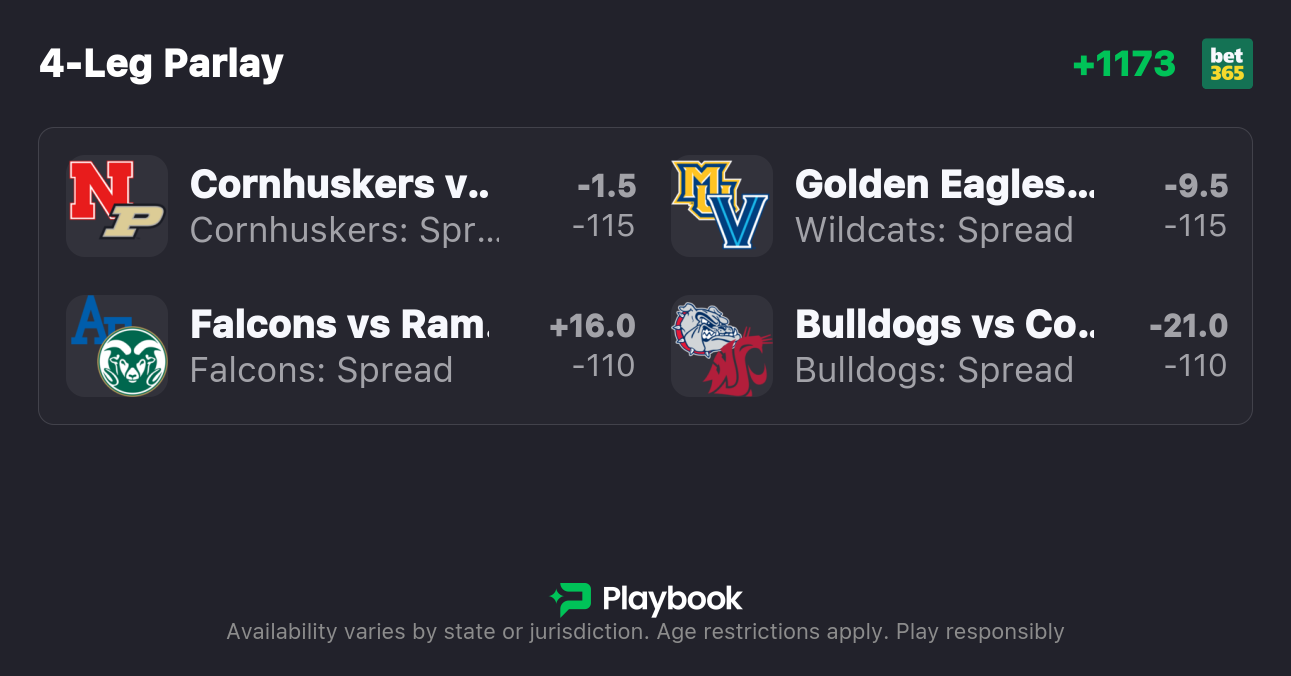
Task: Click the +16.0 Falcons spread value
Action: click(592, 326)
